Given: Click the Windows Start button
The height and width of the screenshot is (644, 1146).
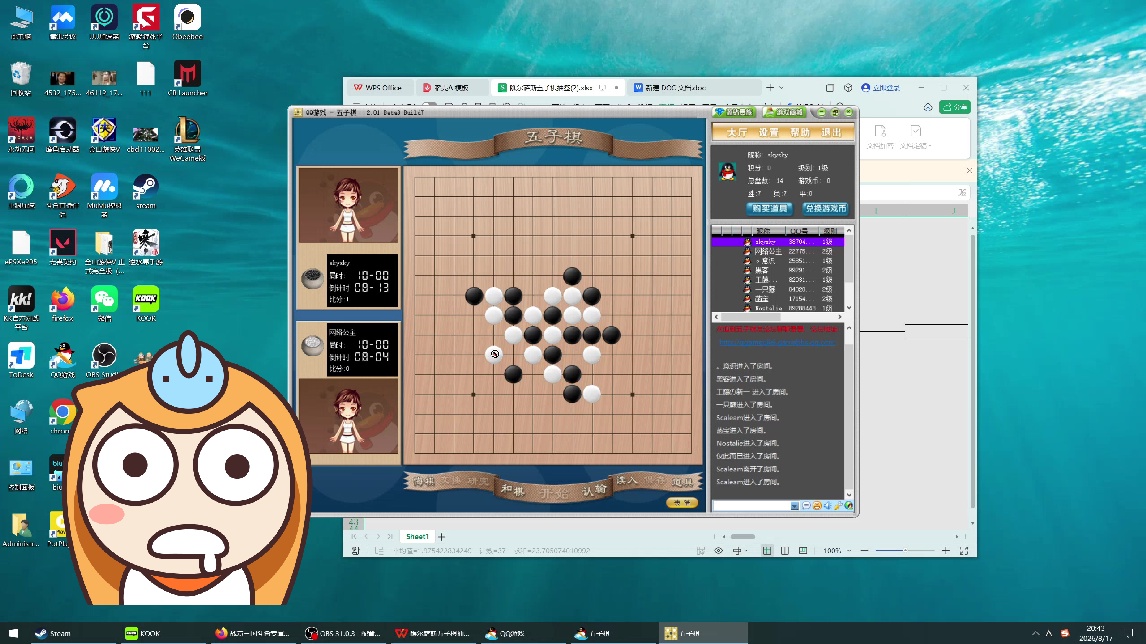Looking at the screenshot, I should click(13, 633).
